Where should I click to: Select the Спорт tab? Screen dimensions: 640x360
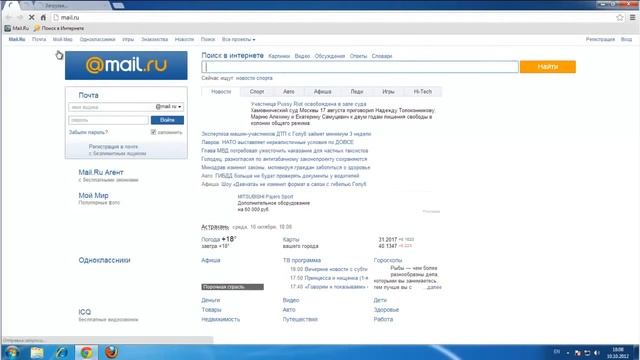point(257,92)
